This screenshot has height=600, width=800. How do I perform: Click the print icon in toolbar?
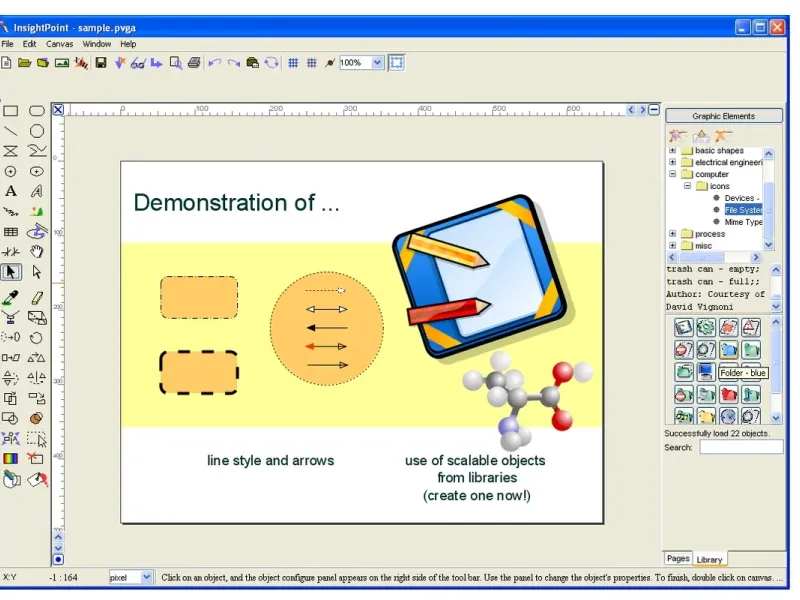[194, 63]
